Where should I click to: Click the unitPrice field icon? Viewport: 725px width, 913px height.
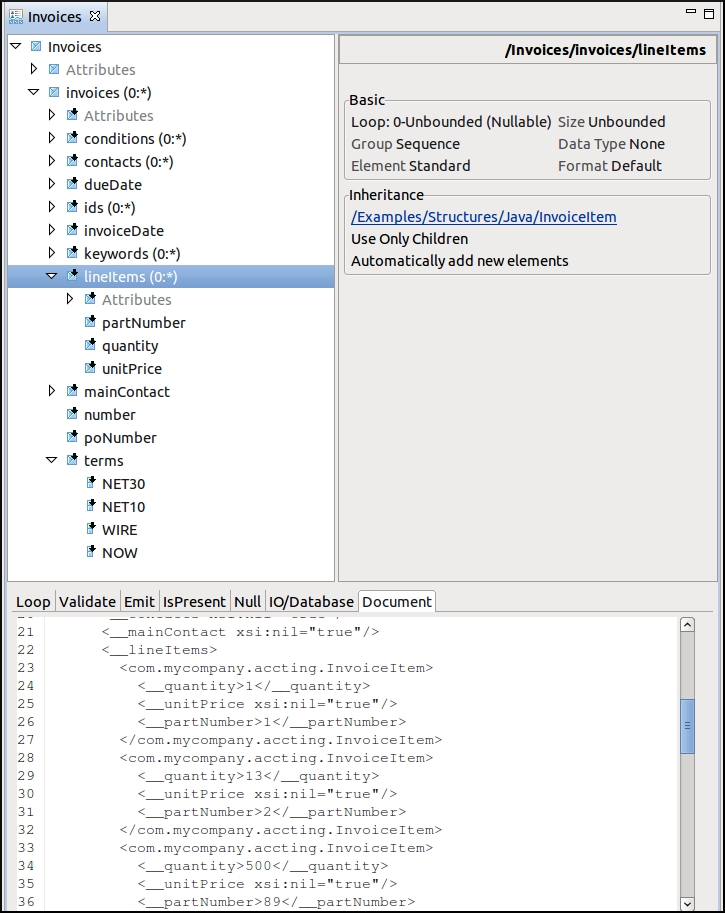pyautogui.click(x=91, y=369)
